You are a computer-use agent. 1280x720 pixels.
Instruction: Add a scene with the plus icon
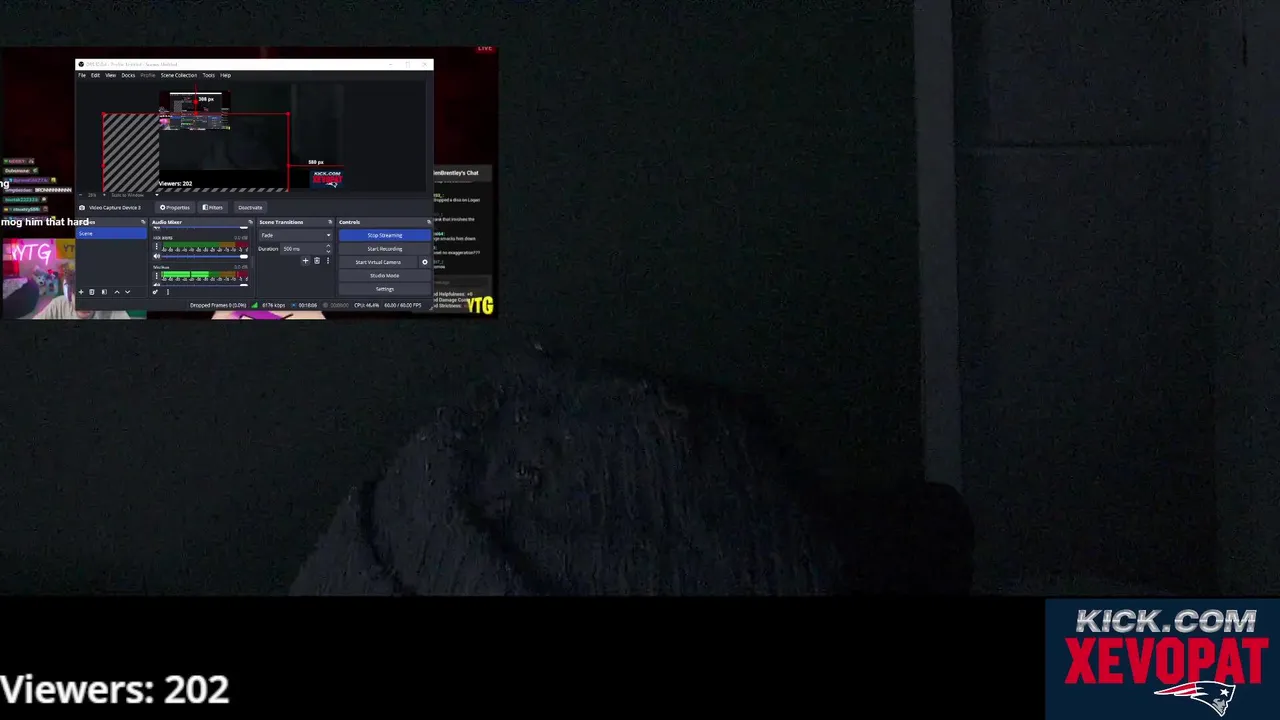tap(81, 292)
